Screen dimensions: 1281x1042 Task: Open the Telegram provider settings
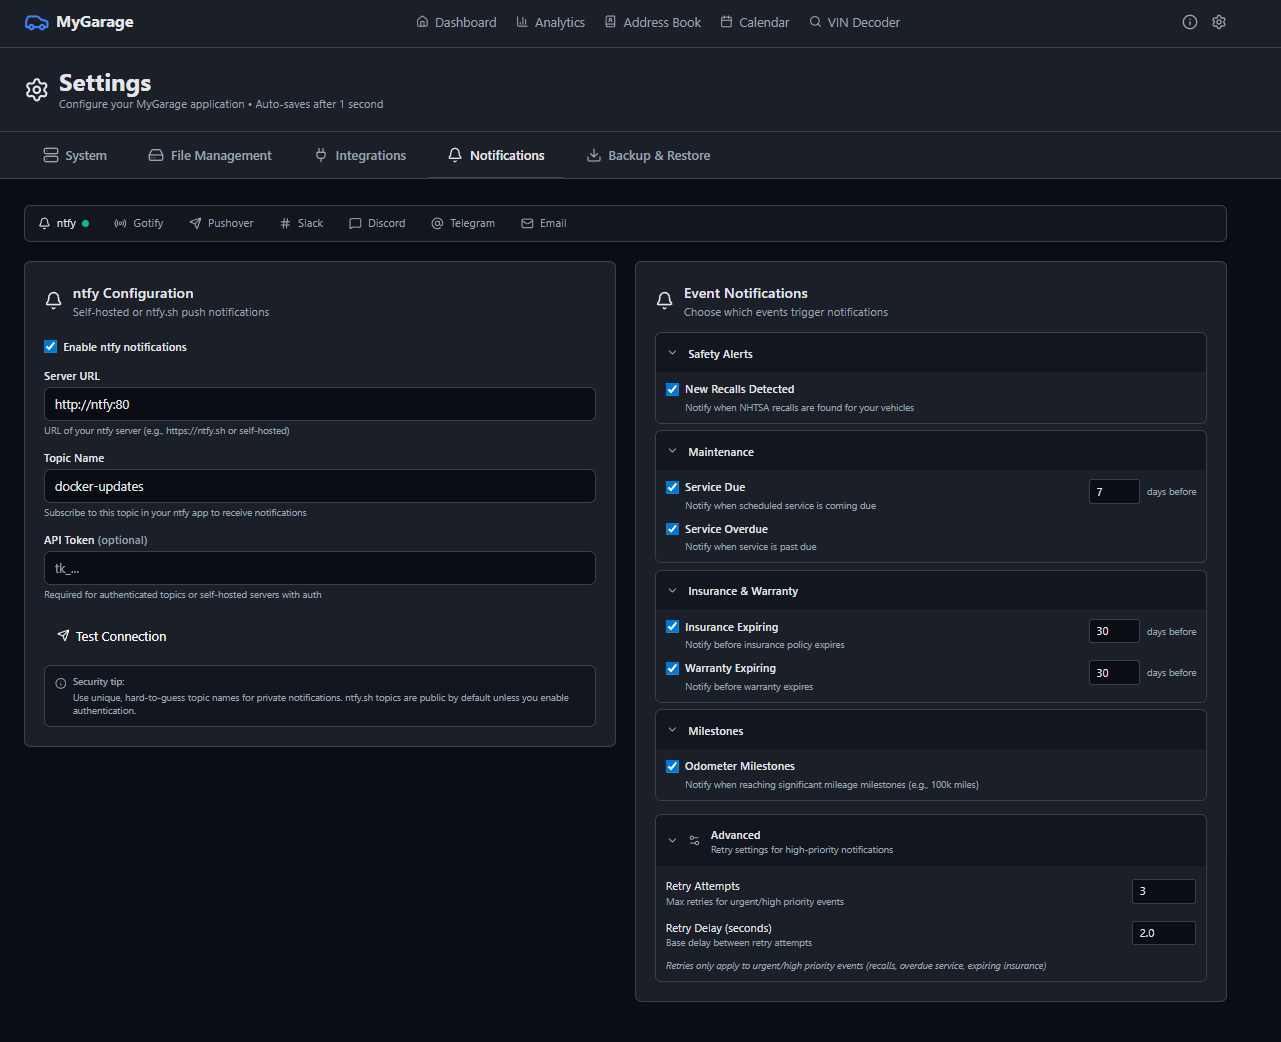click(x=463, y=223)
